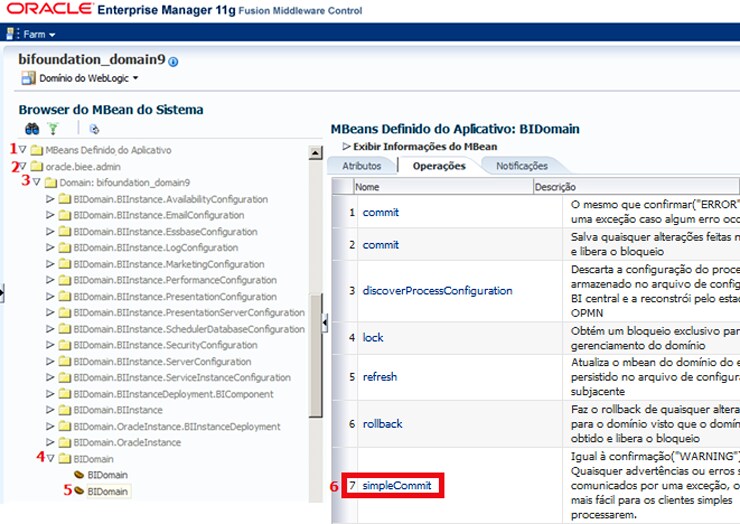
Task: Expand BIDomain.BIInstance.LogConfiguration node
Action: pyautogui.click(x=50, y=247)
